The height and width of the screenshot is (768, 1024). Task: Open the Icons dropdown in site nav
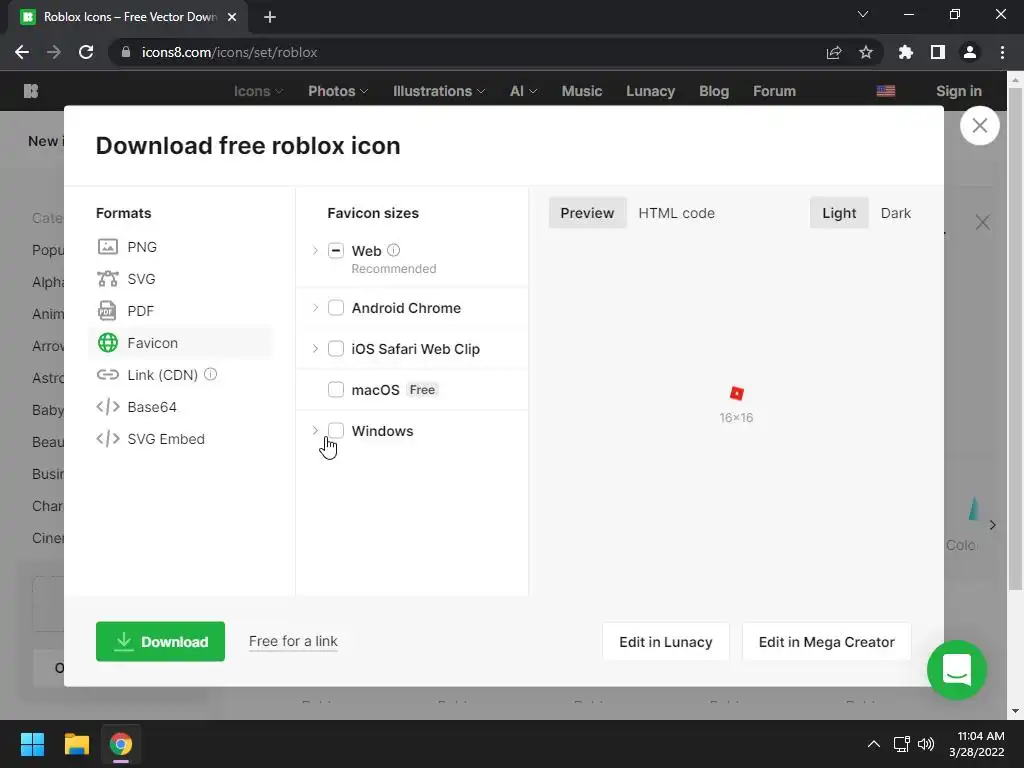coord(258,91)
